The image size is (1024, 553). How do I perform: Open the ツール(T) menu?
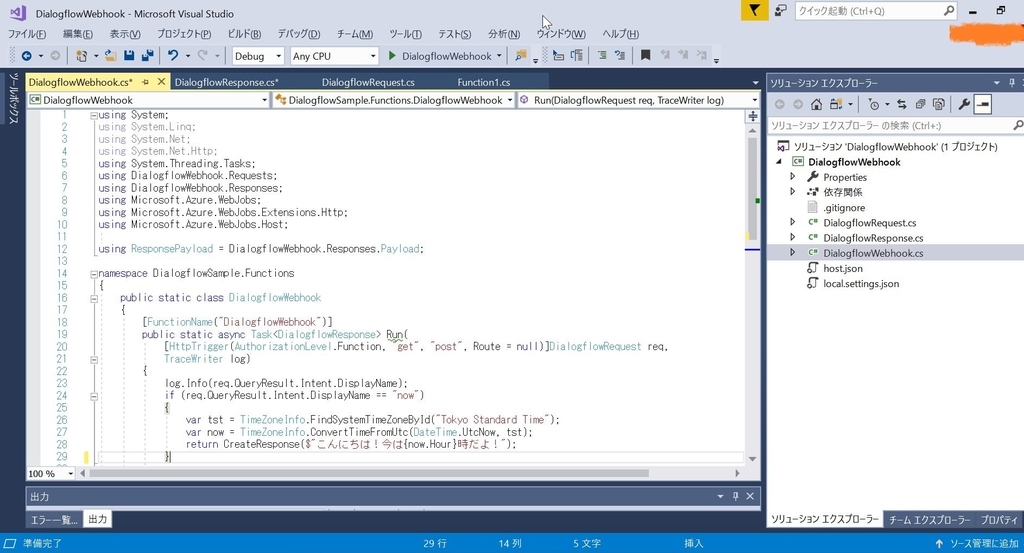click(406, 34)
